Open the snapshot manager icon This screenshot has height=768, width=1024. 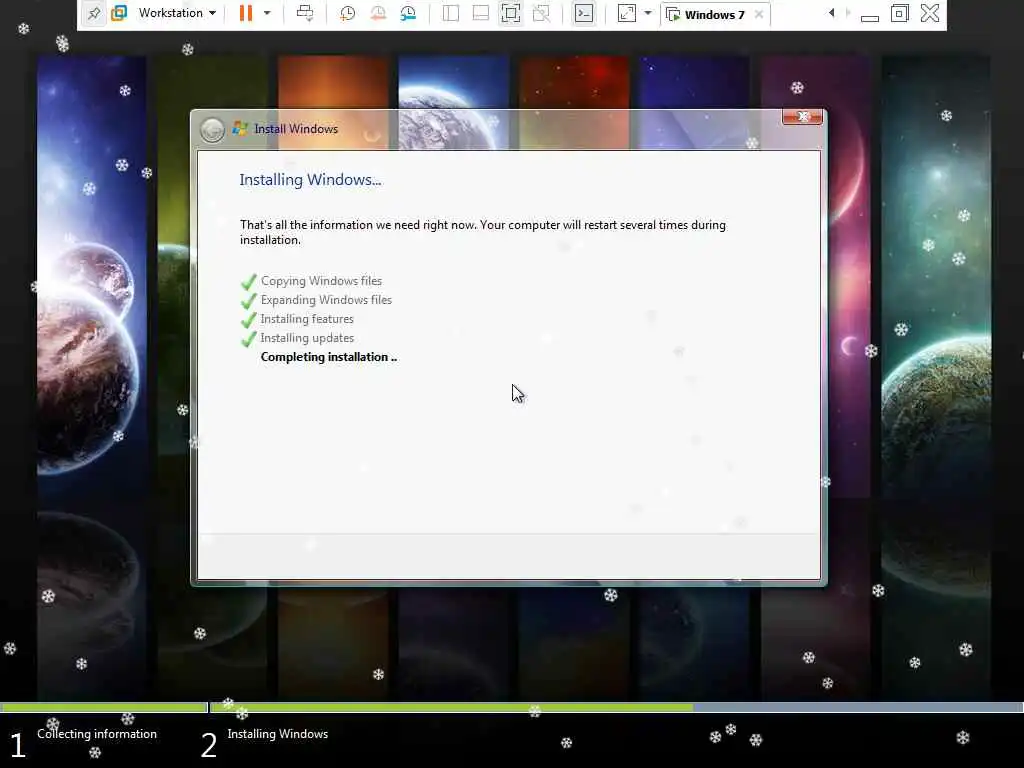coord(408,13)
